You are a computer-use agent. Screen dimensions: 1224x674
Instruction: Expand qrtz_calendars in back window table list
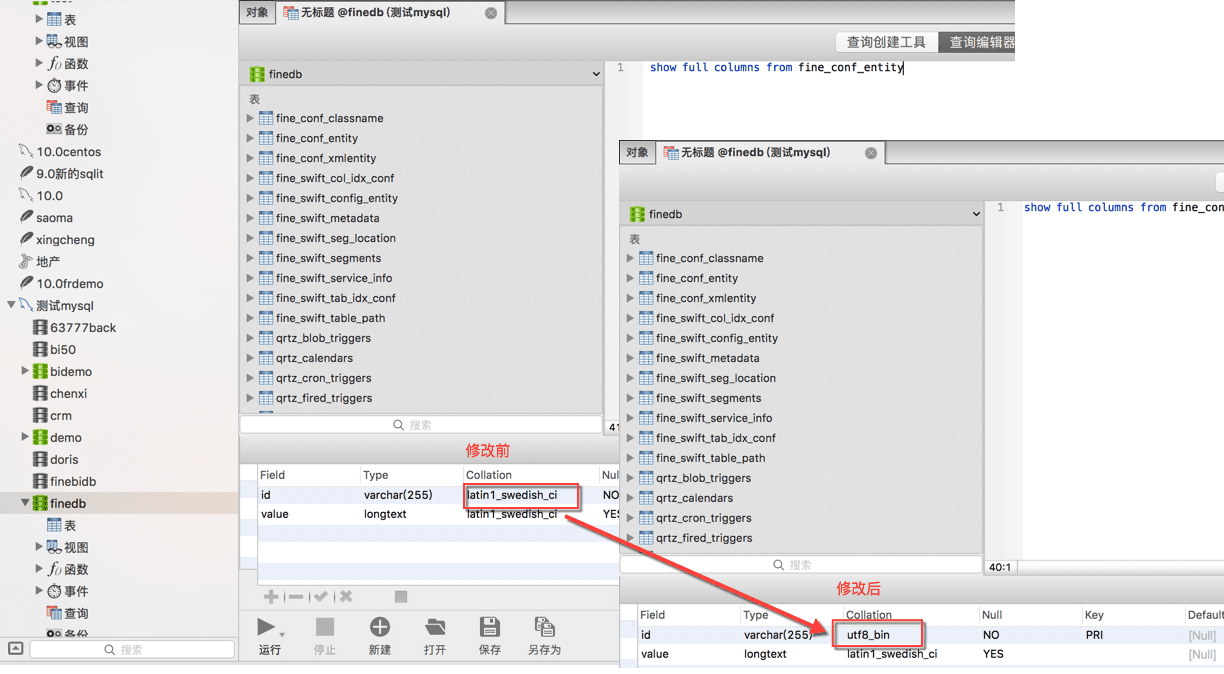250,358
